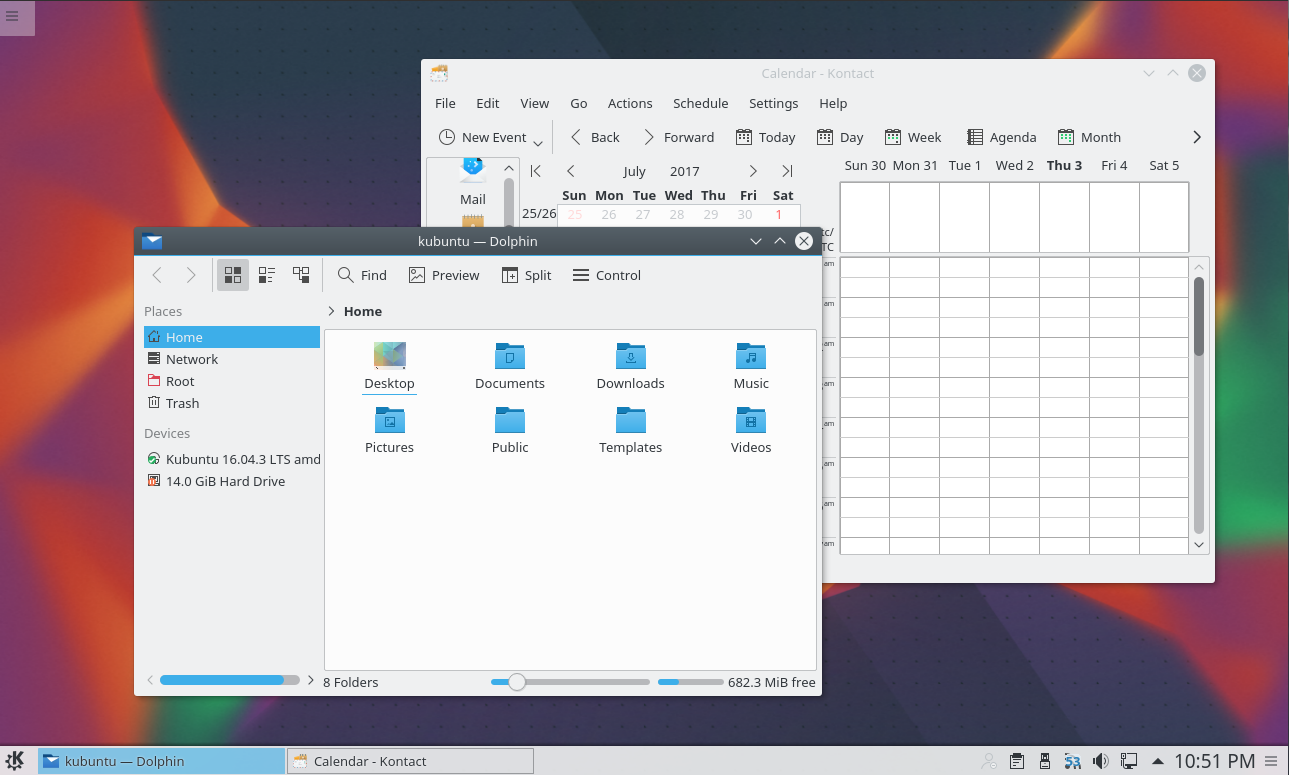Viewport: 1289px width, 775px height.
Task: Select the Documents folder icon
Action: 510,355
